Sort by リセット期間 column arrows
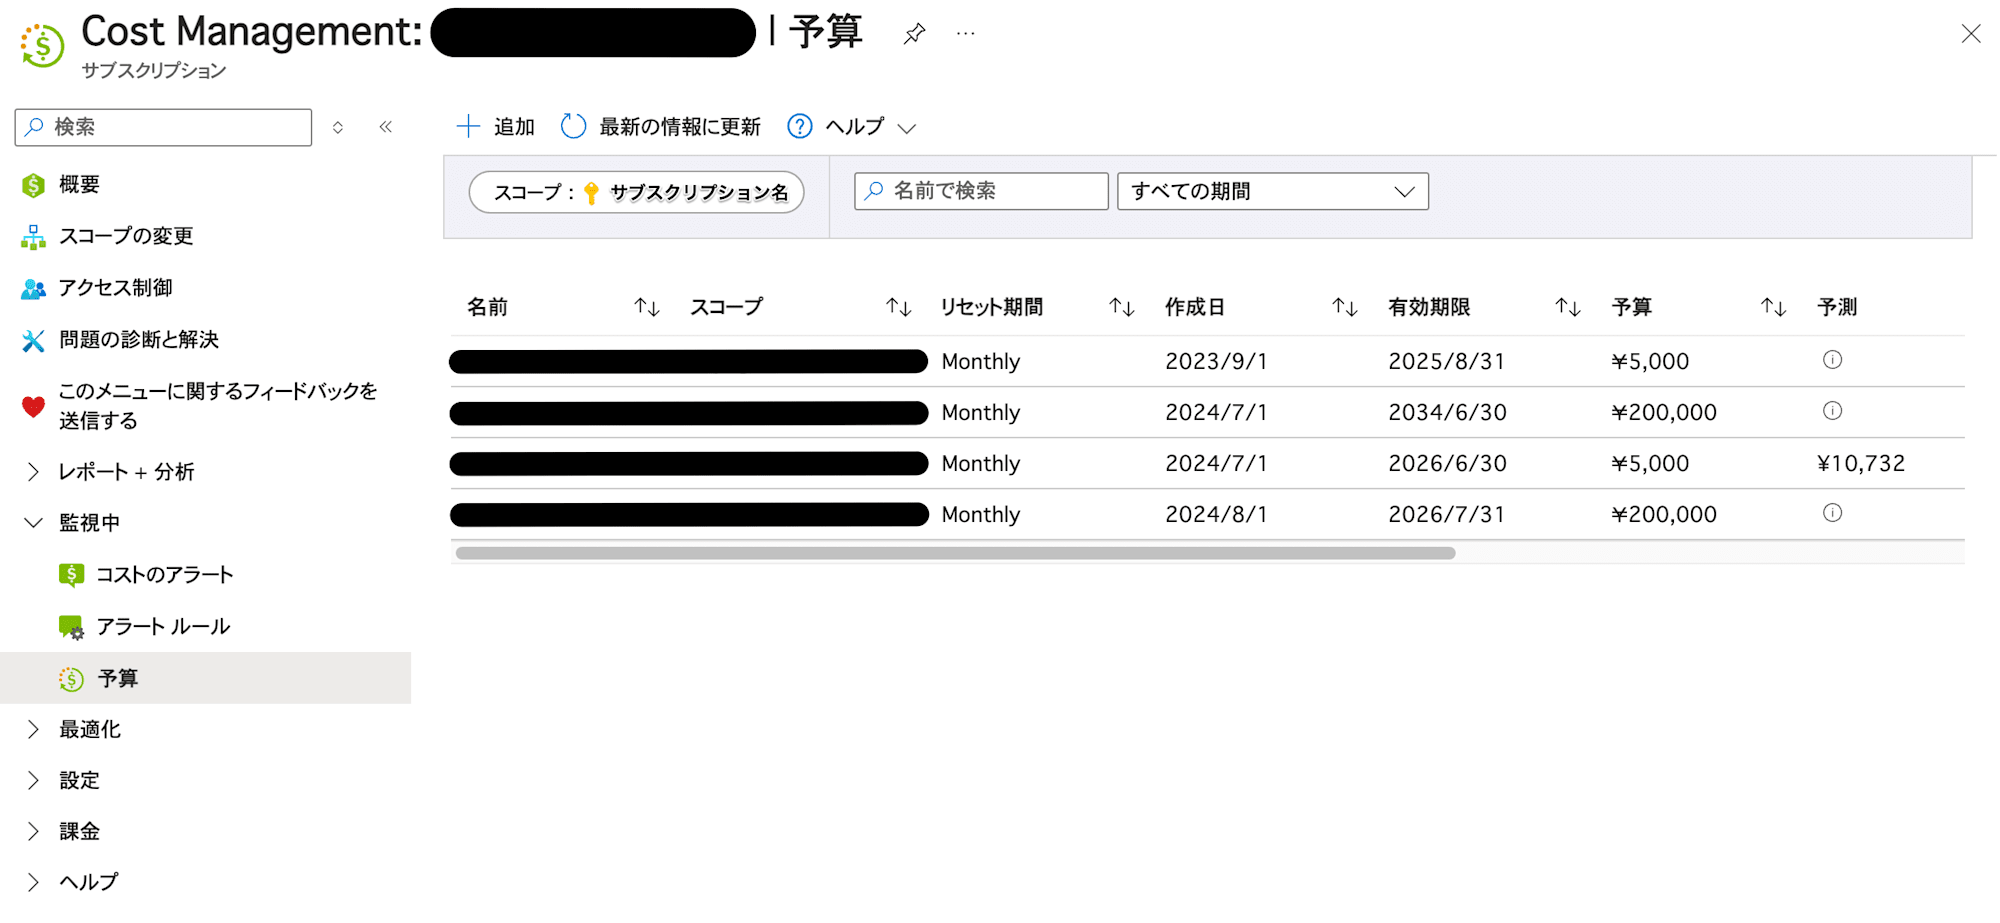The height and width of the screenshot is (923, 2000). tap(1122, 308)
